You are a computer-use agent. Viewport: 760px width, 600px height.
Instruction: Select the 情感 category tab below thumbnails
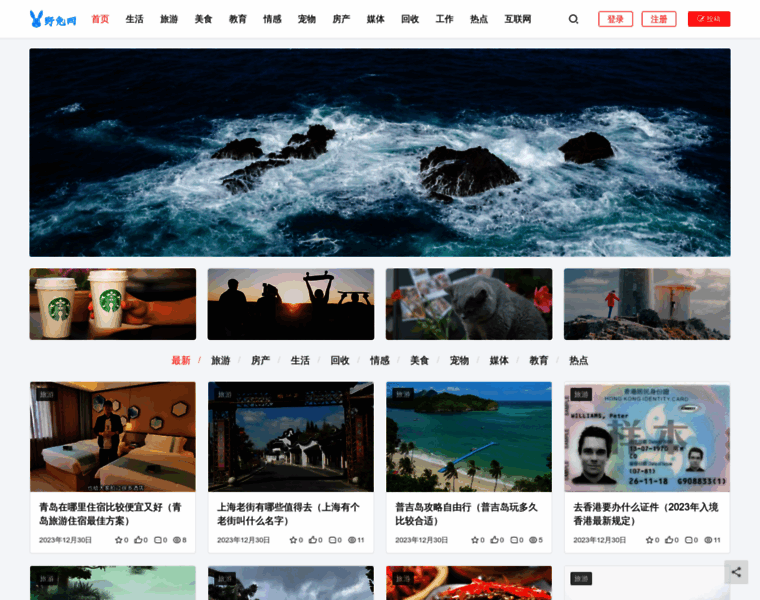point(380,361)
